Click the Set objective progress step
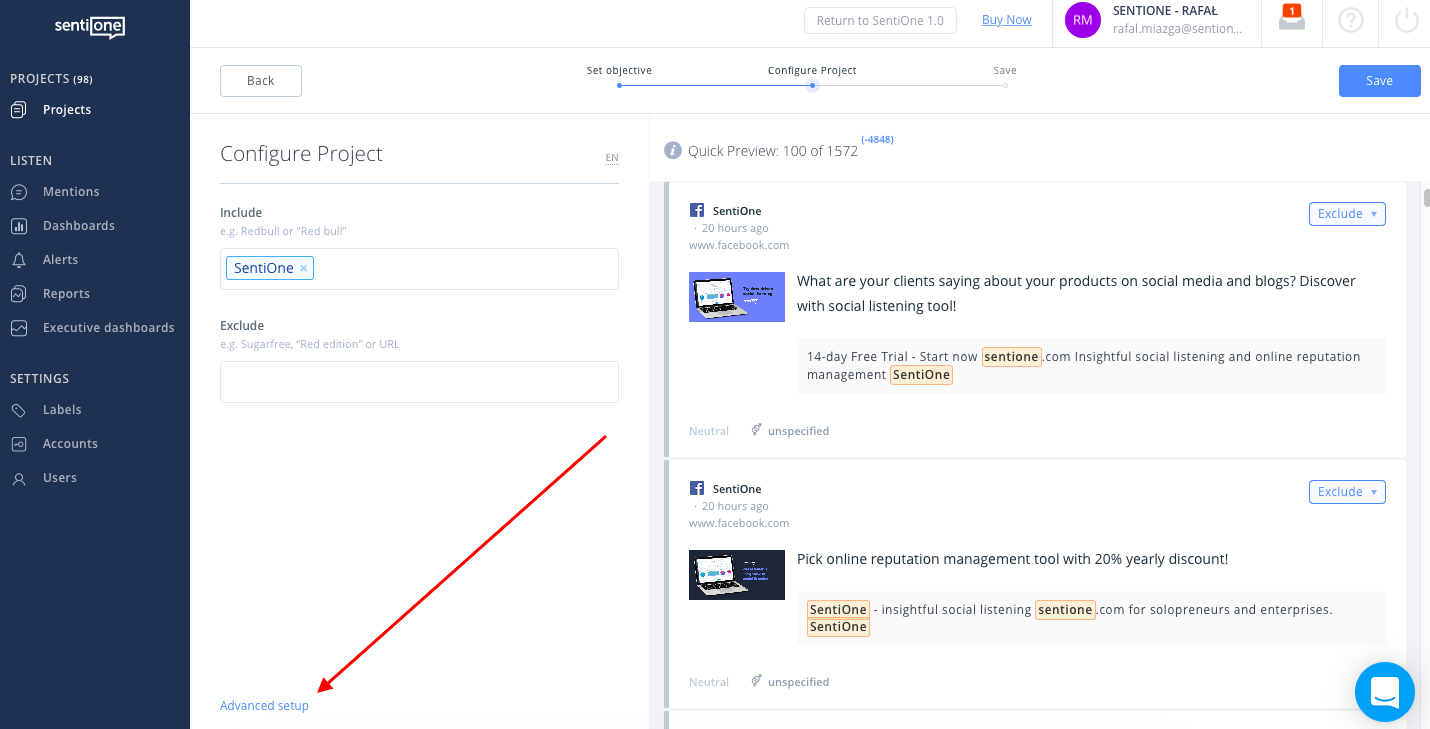This screenshot has width=1430, height=729. click(619, 85)
